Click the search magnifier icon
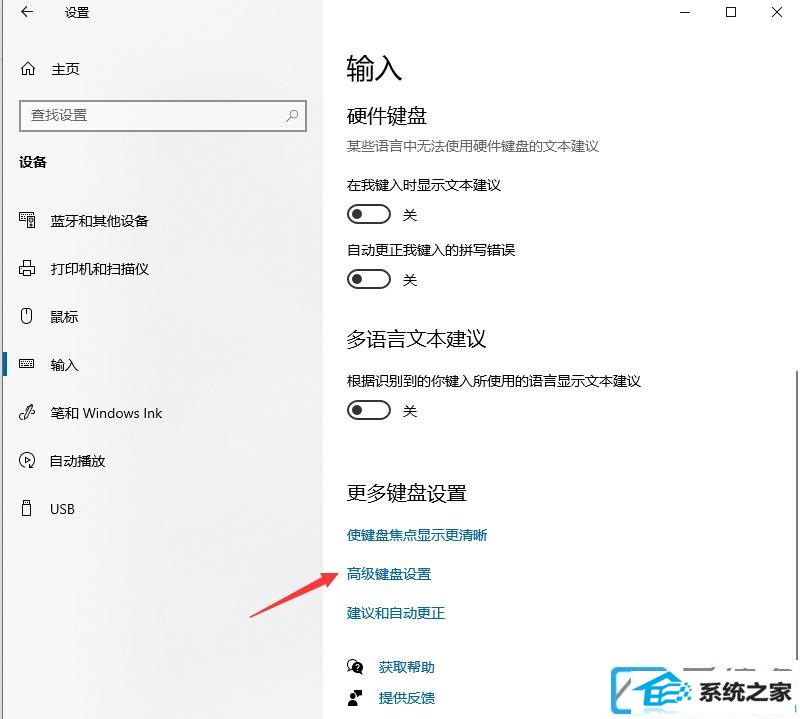The image size is (800, 719). [x=292, y=116]
